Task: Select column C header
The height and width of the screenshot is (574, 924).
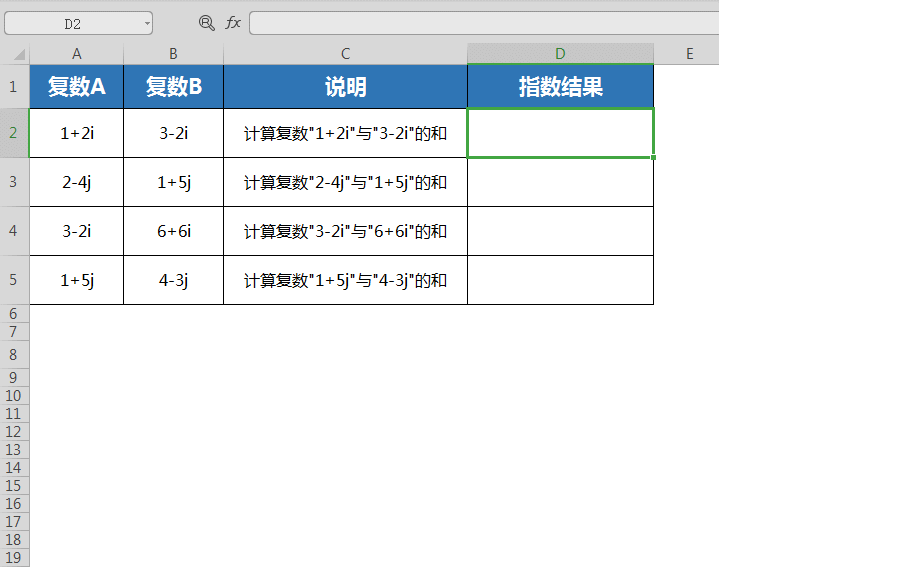Action: (x=345, y=54)
